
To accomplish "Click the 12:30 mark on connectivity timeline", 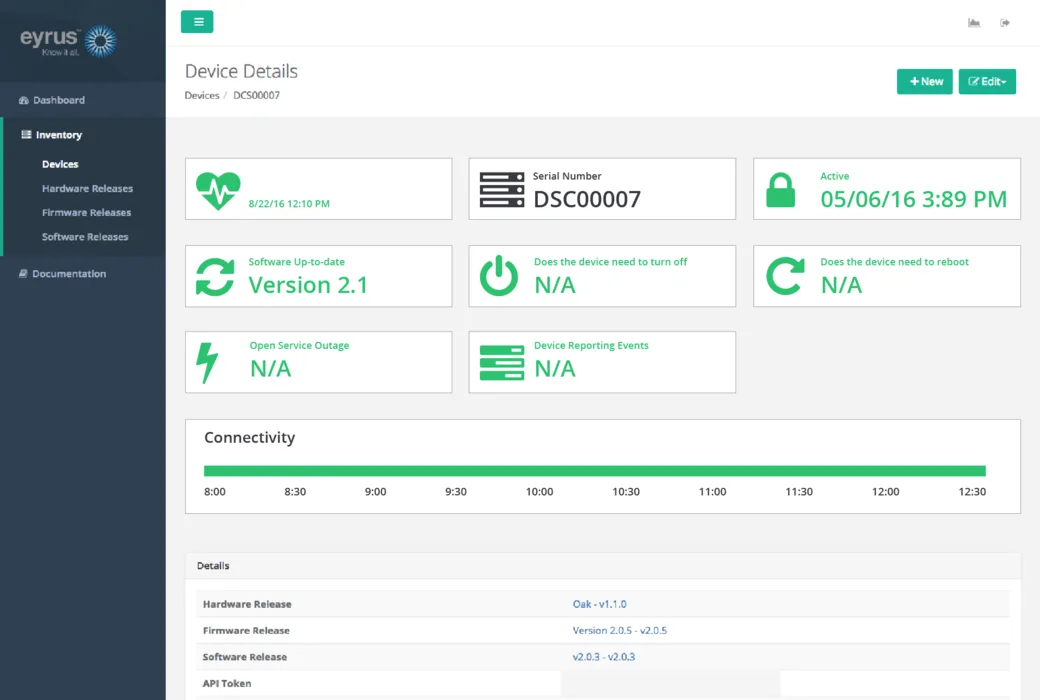I will point(972,492).
